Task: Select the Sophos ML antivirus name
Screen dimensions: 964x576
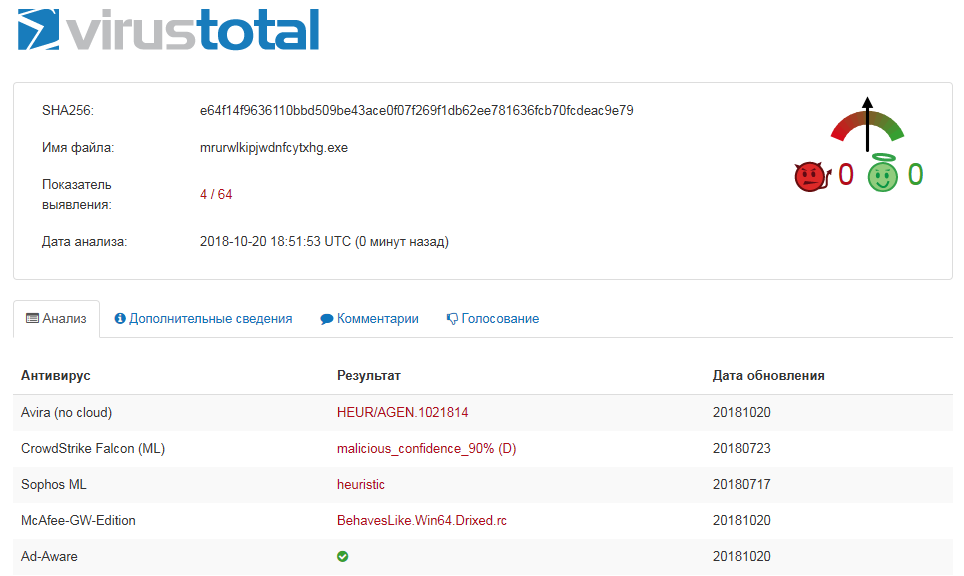Action: (53, 484)
